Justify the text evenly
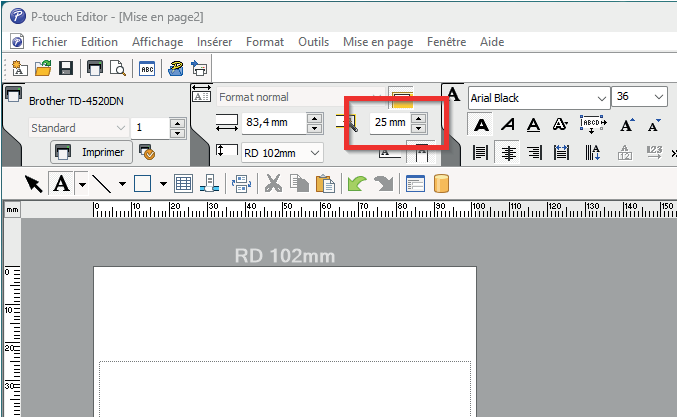The width and height of the screenshot is (677, 417). [561, 152]
